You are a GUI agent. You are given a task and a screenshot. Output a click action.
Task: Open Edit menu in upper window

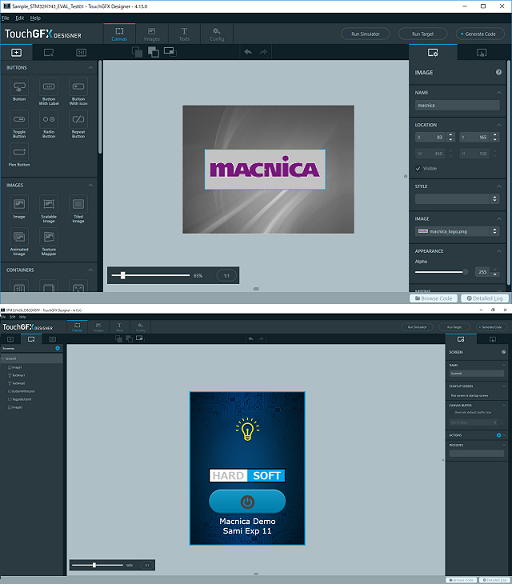[19, 18]
